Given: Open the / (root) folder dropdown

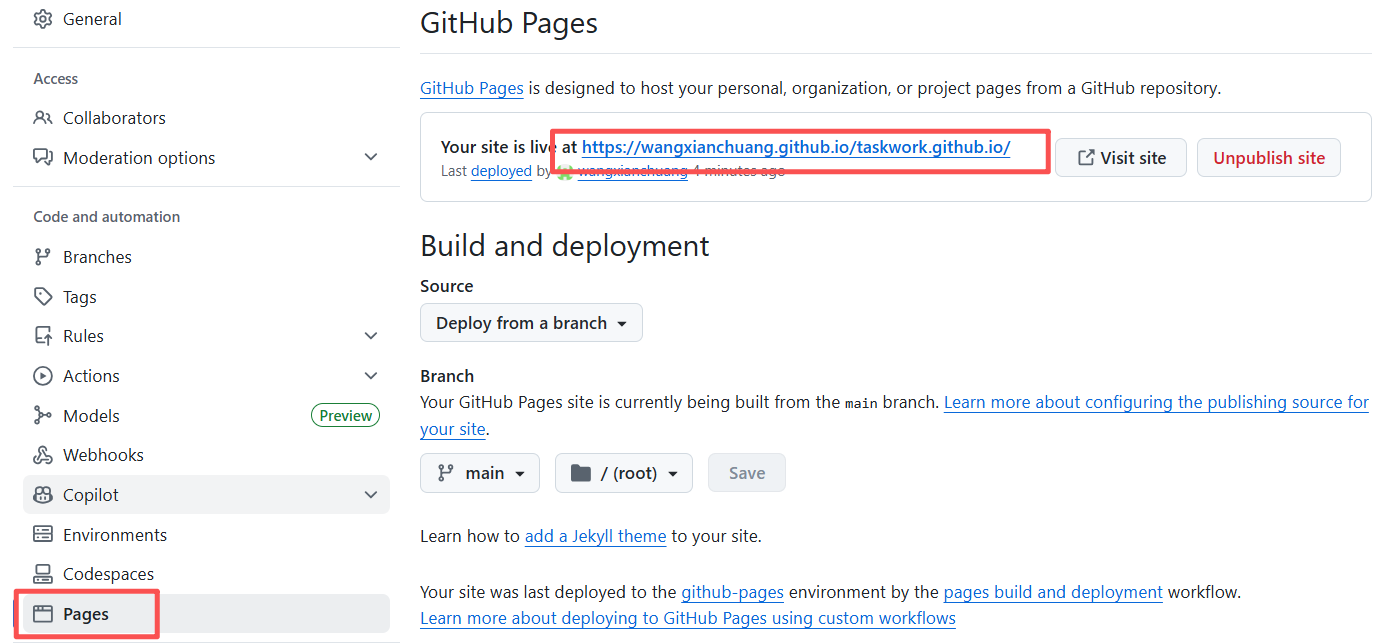Looking at the screenshot, I should [624, 473].
